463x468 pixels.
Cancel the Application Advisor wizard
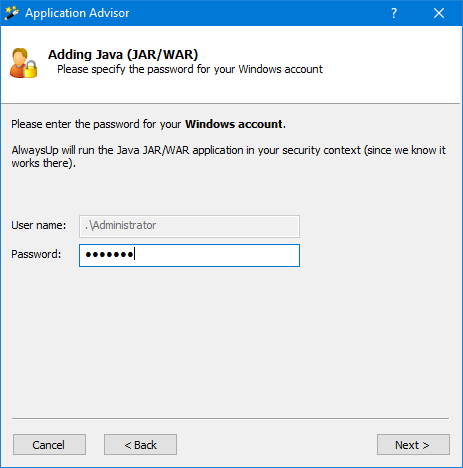(x=49, y=444)
